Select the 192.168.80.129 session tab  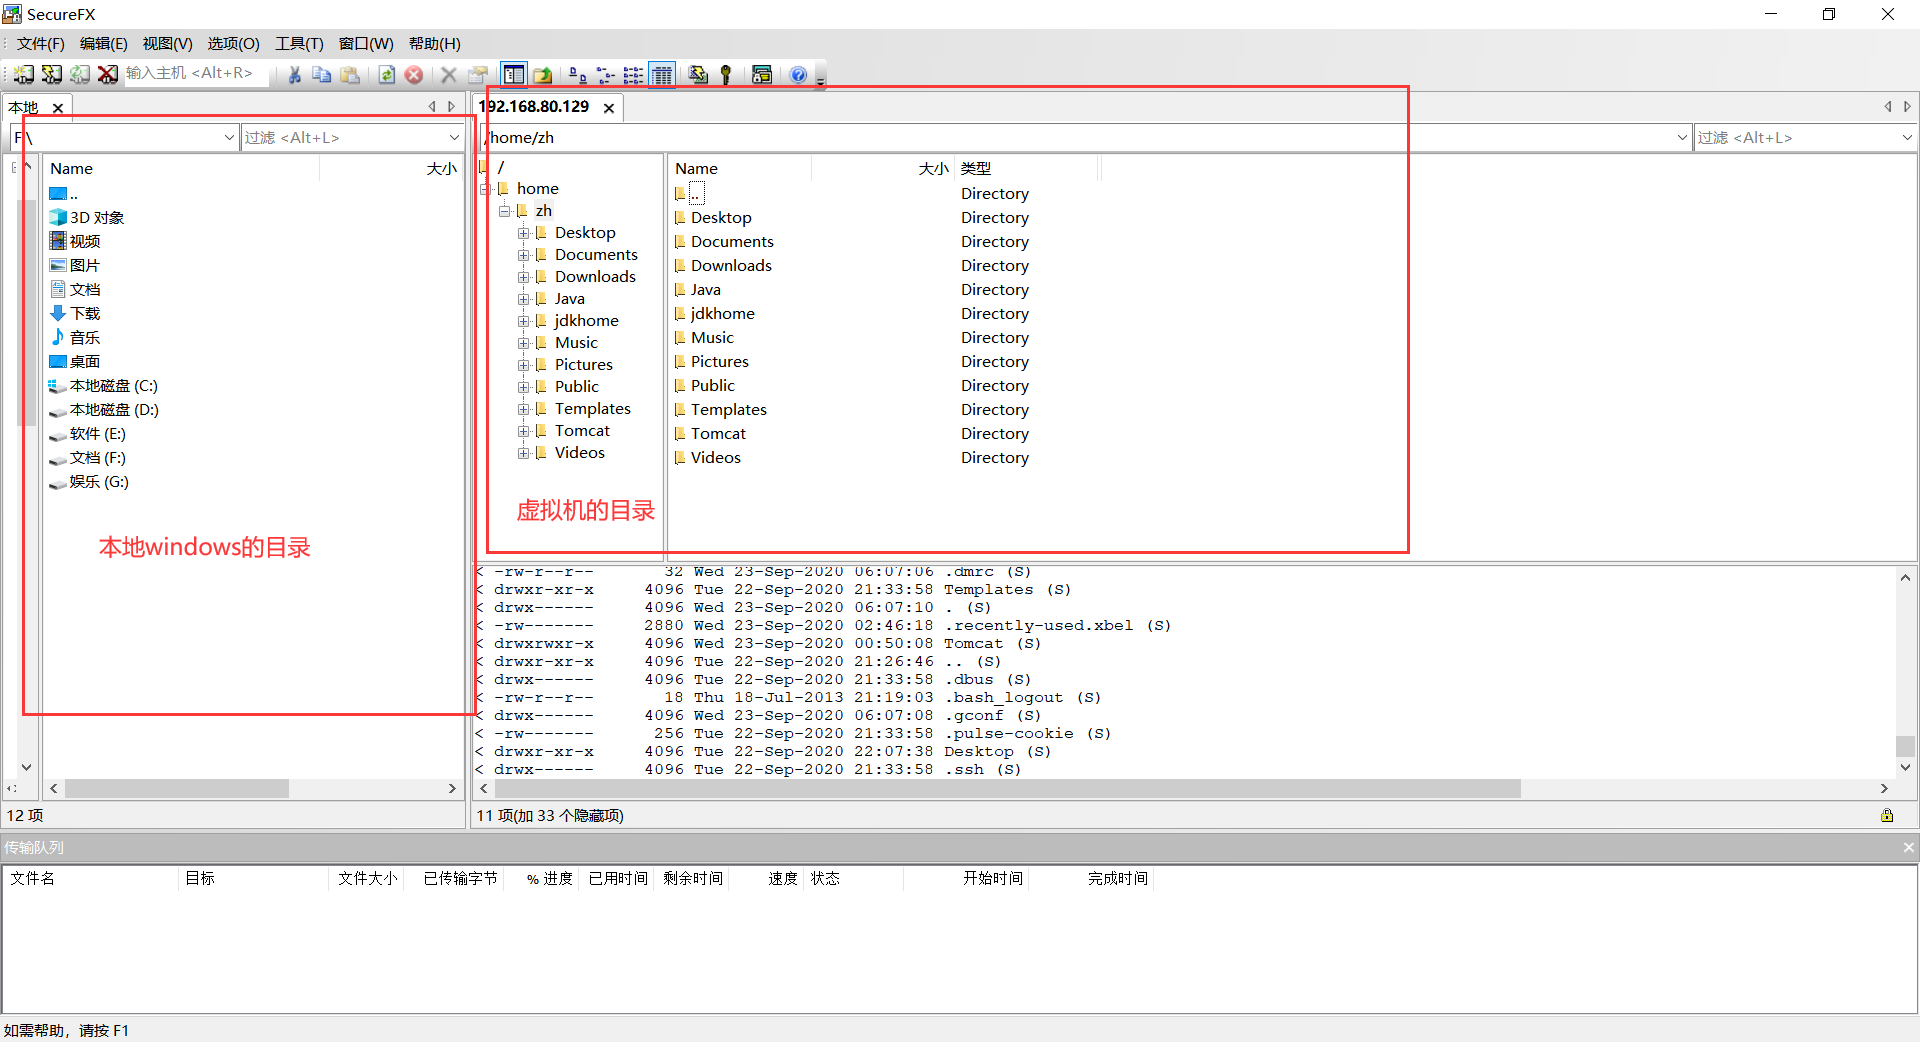point(534,107)
